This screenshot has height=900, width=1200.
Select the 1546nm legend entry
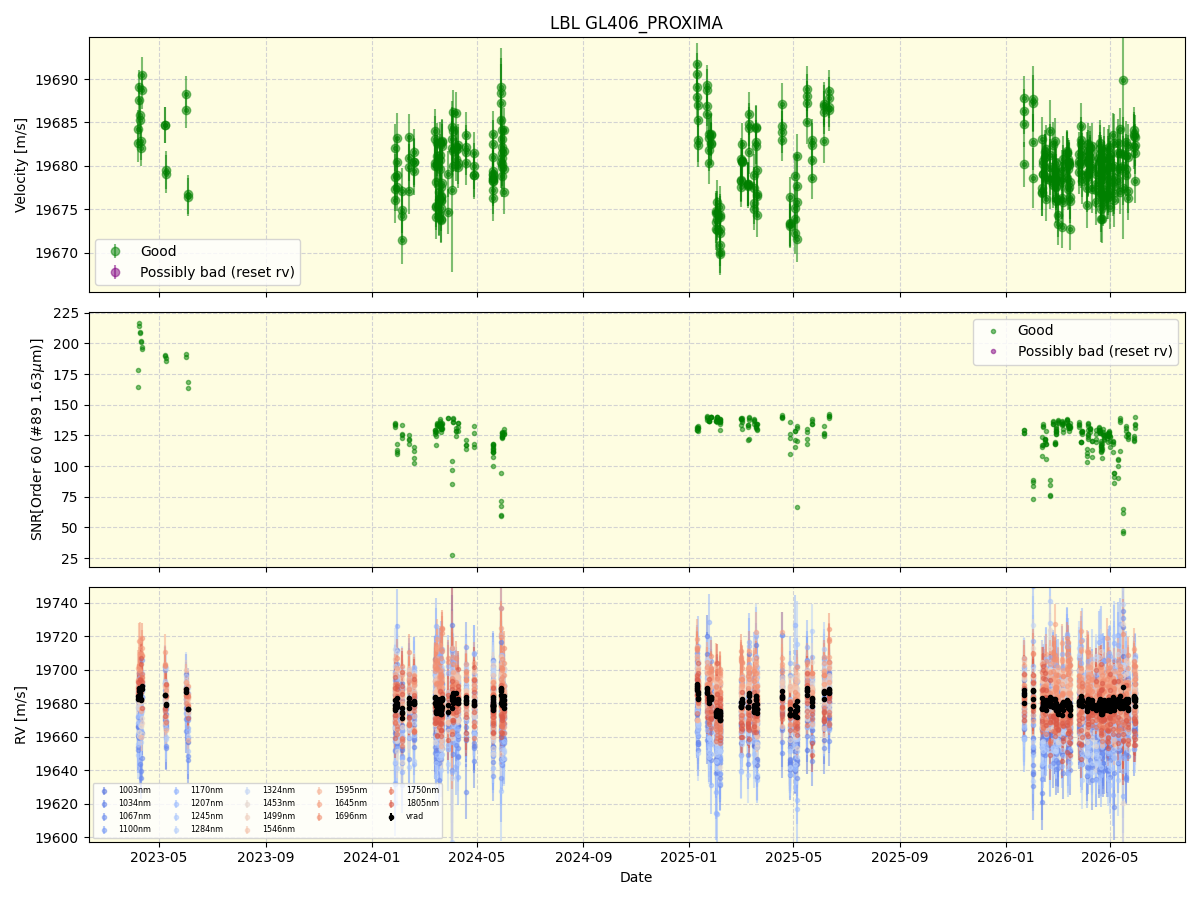pyautogui.click(x=278, y=829)
